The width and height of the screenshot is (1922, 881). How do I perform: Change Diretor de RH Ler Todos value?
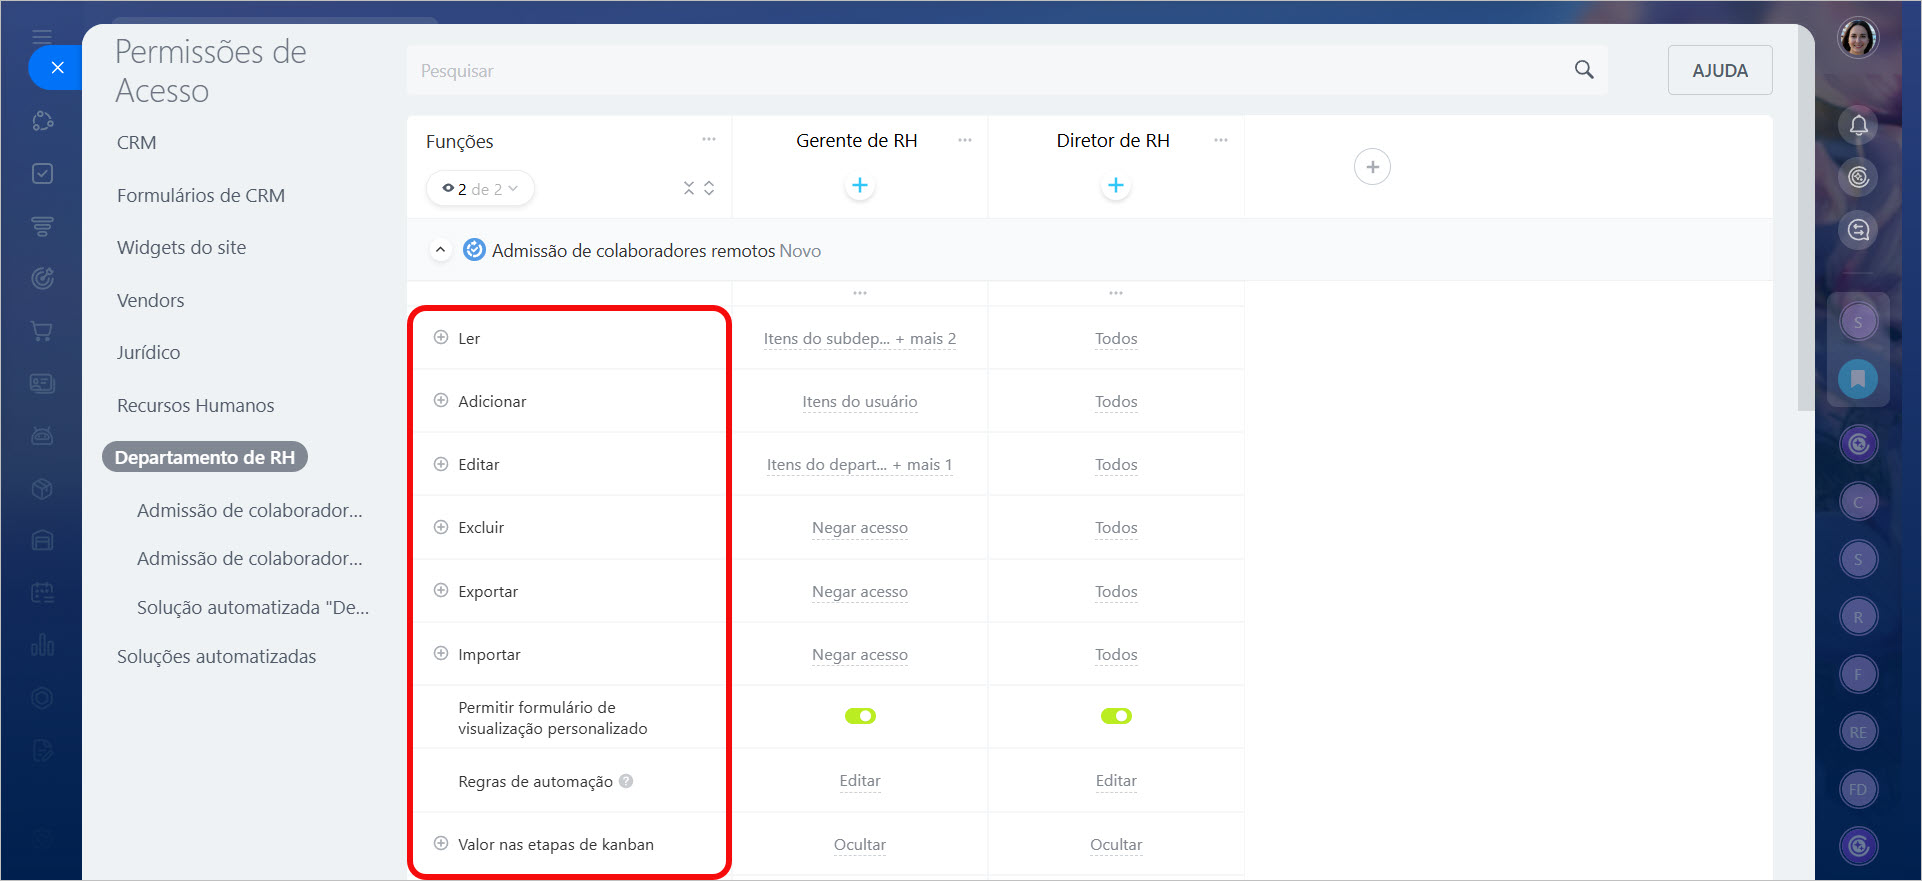1116,338
